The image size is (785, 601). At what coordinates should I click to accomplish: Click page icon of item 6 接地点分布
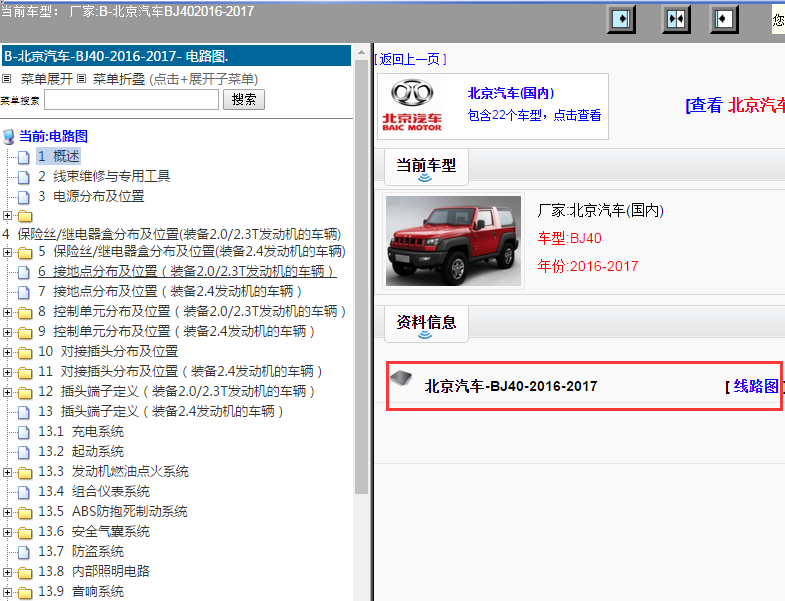pyautogui.click(x=24, y=272)
